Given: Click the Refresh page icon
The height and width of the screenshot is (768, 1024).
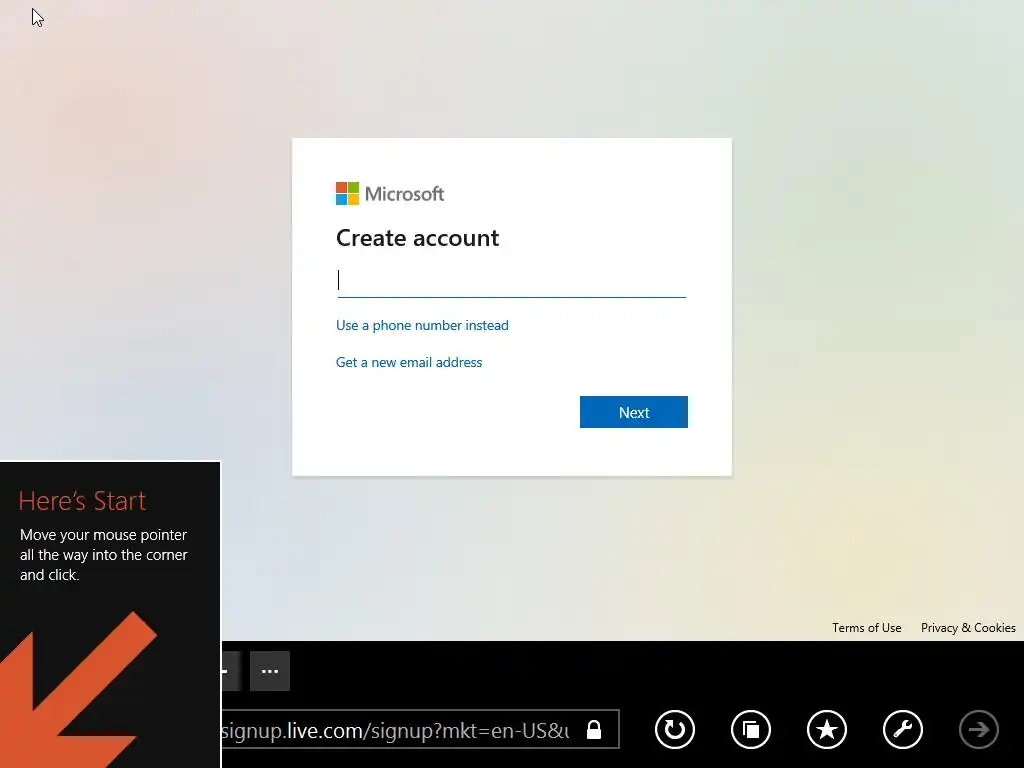Looking at the screenshot, I should pyautogui.click(x=675, y=729).
